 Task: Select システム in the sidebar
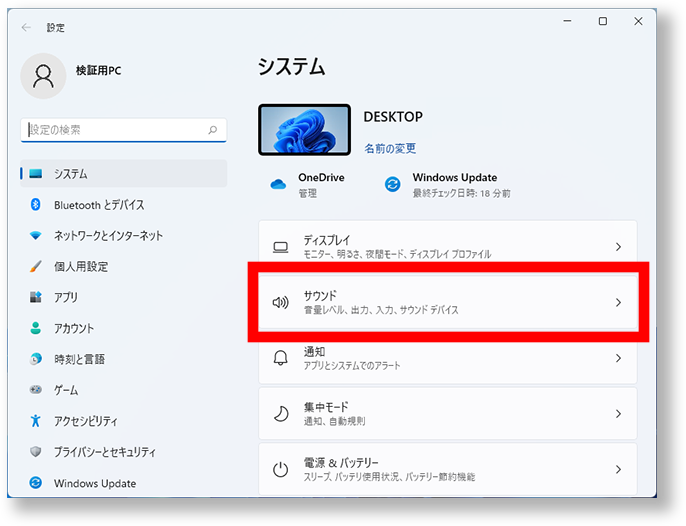click(124, 174)
